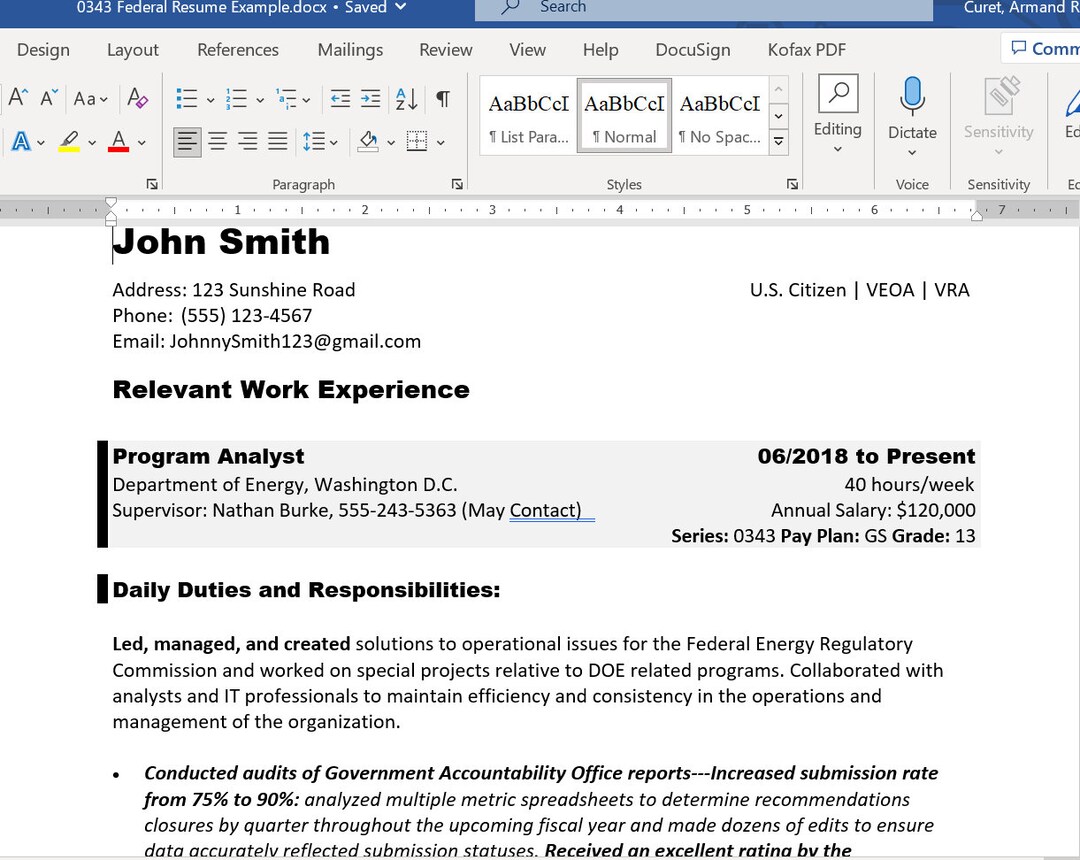
Task: Select the Dictate microphone icon
Action: 911,96
